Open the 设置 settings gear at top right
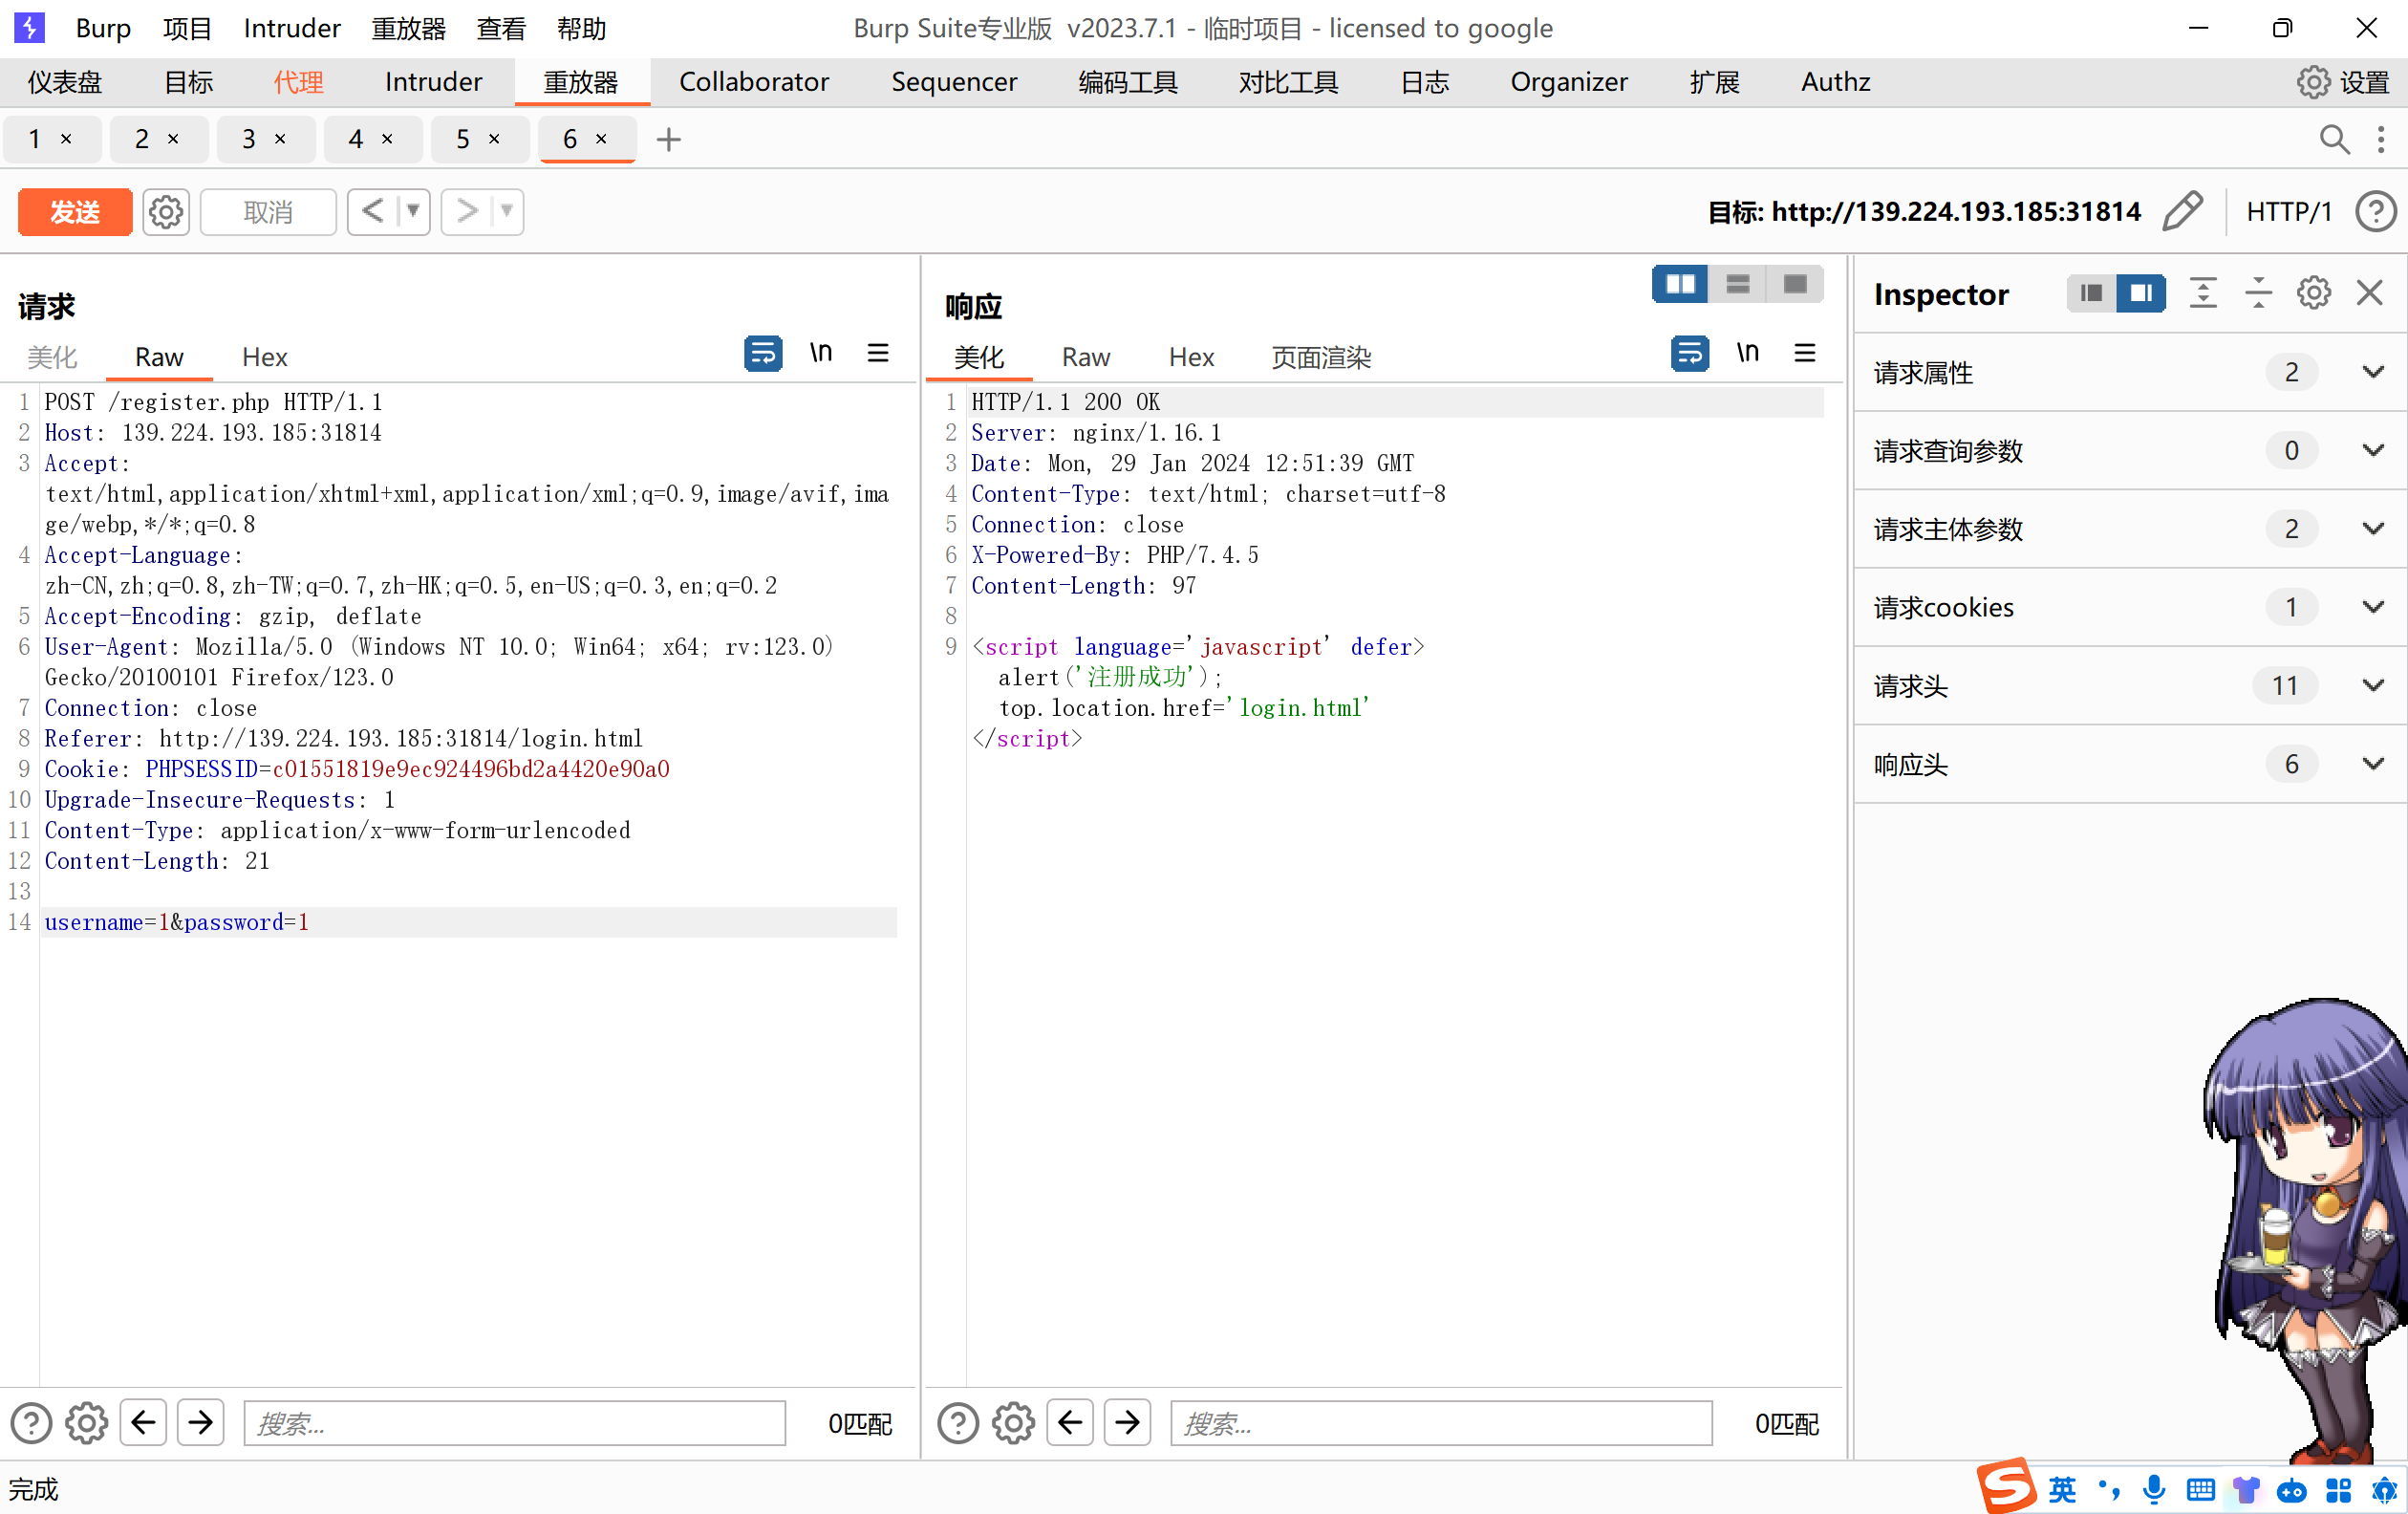Screen dimensions: 2408x1514 click(2342, 82)
